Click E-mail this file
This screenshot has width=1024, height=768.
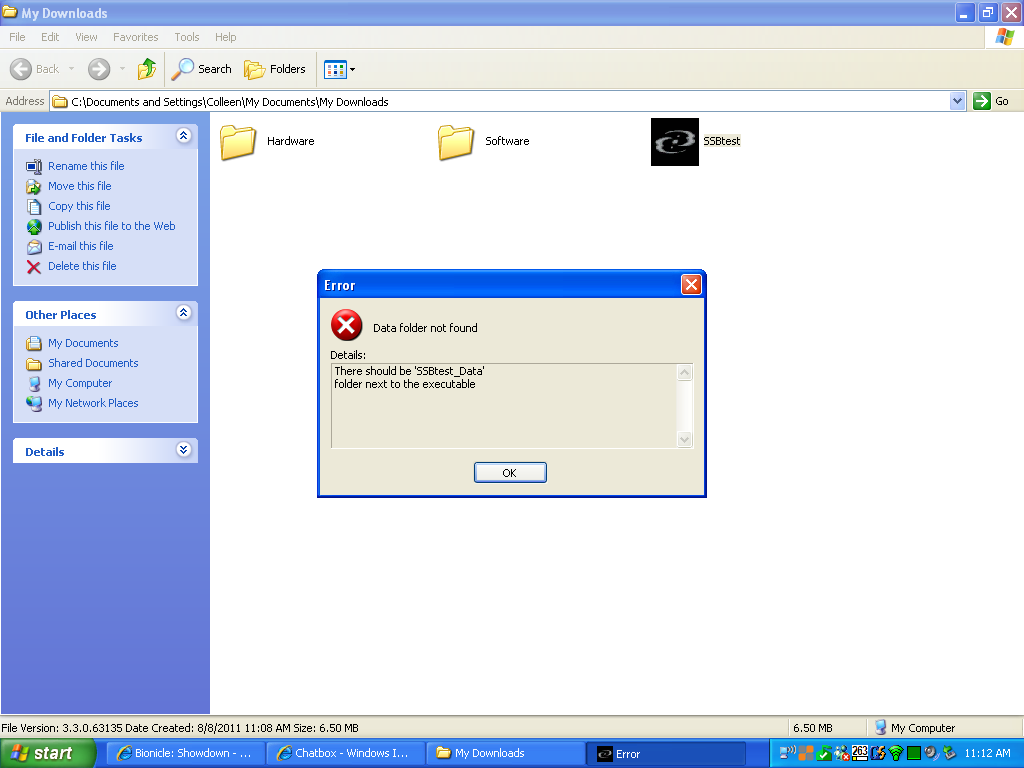(x=80, y=246)
